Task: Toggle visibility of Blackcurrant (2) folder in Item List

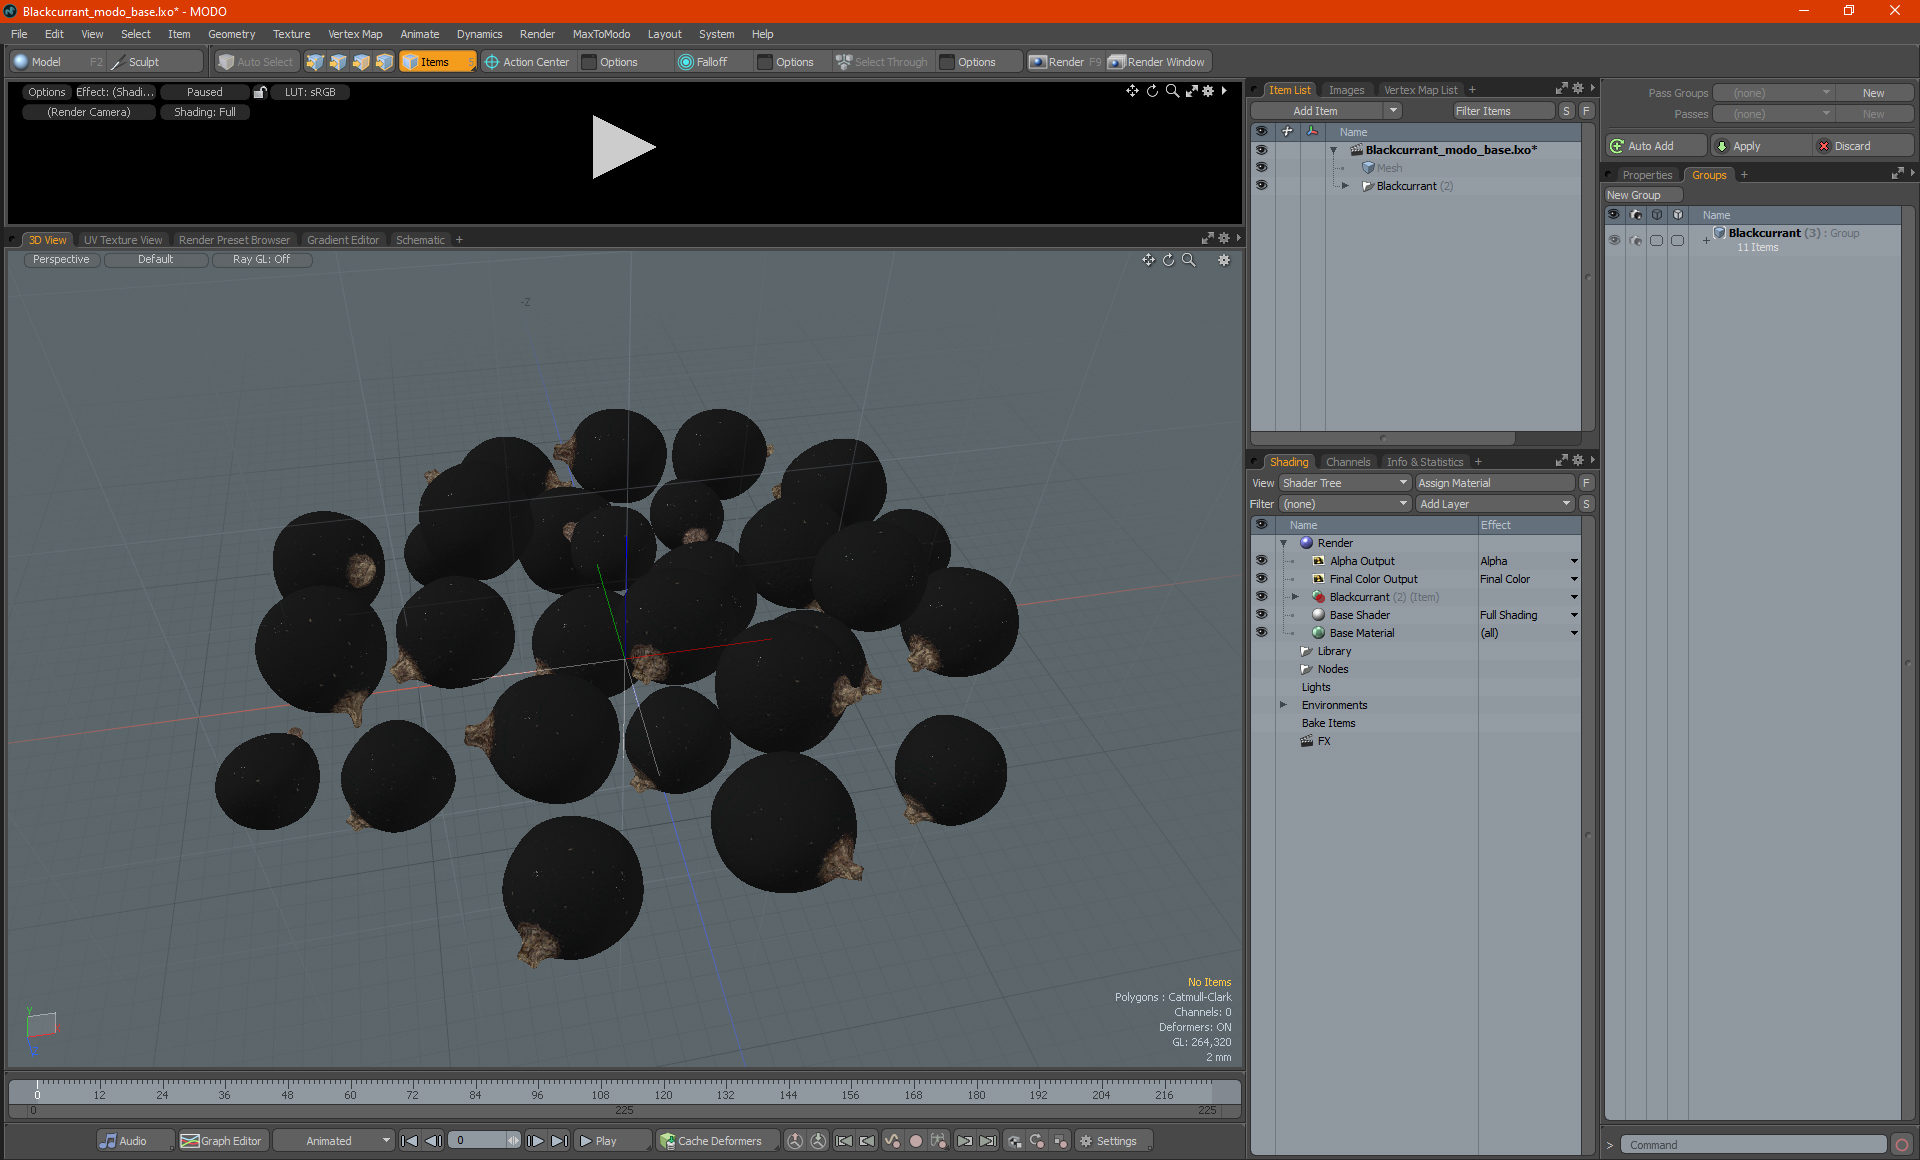Action: point(1261,186)
